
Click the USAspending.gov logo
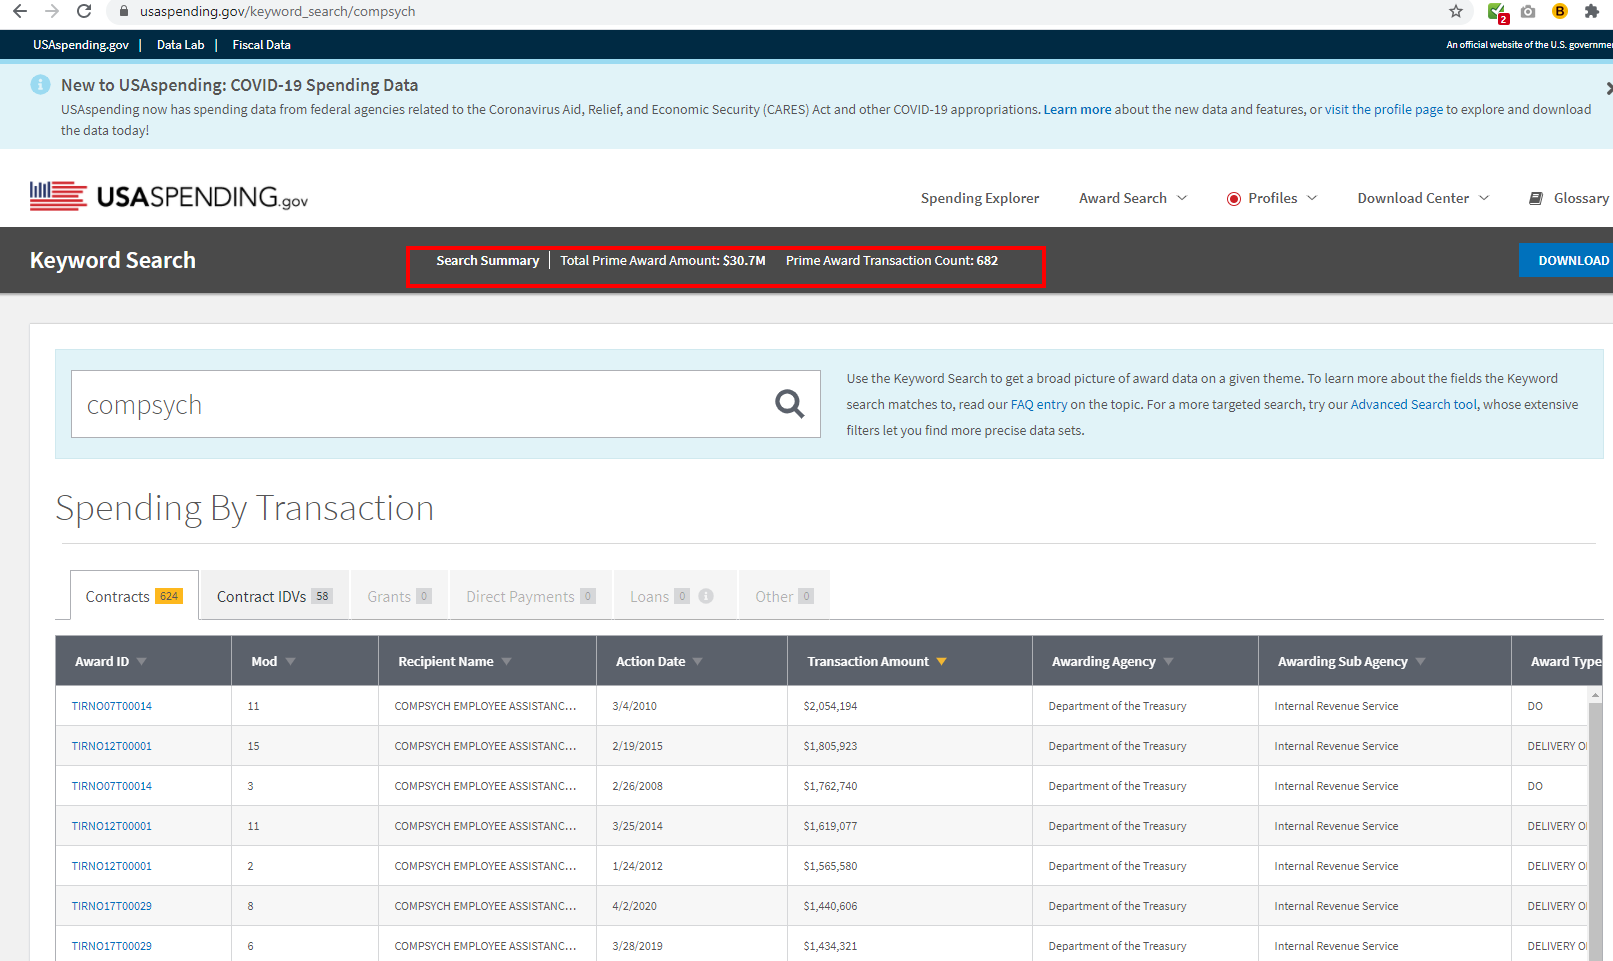169,196
